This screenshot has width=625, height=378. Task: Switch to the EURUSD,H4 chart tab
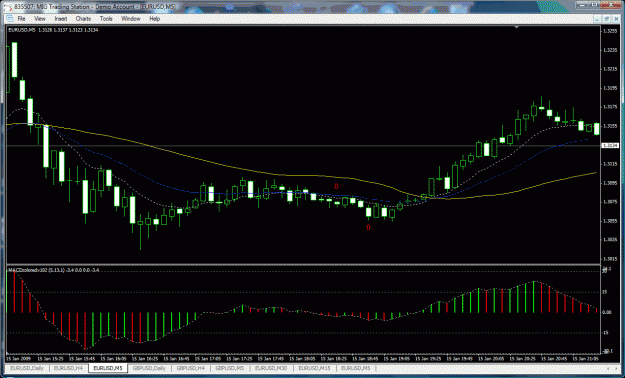pos(69,368)
